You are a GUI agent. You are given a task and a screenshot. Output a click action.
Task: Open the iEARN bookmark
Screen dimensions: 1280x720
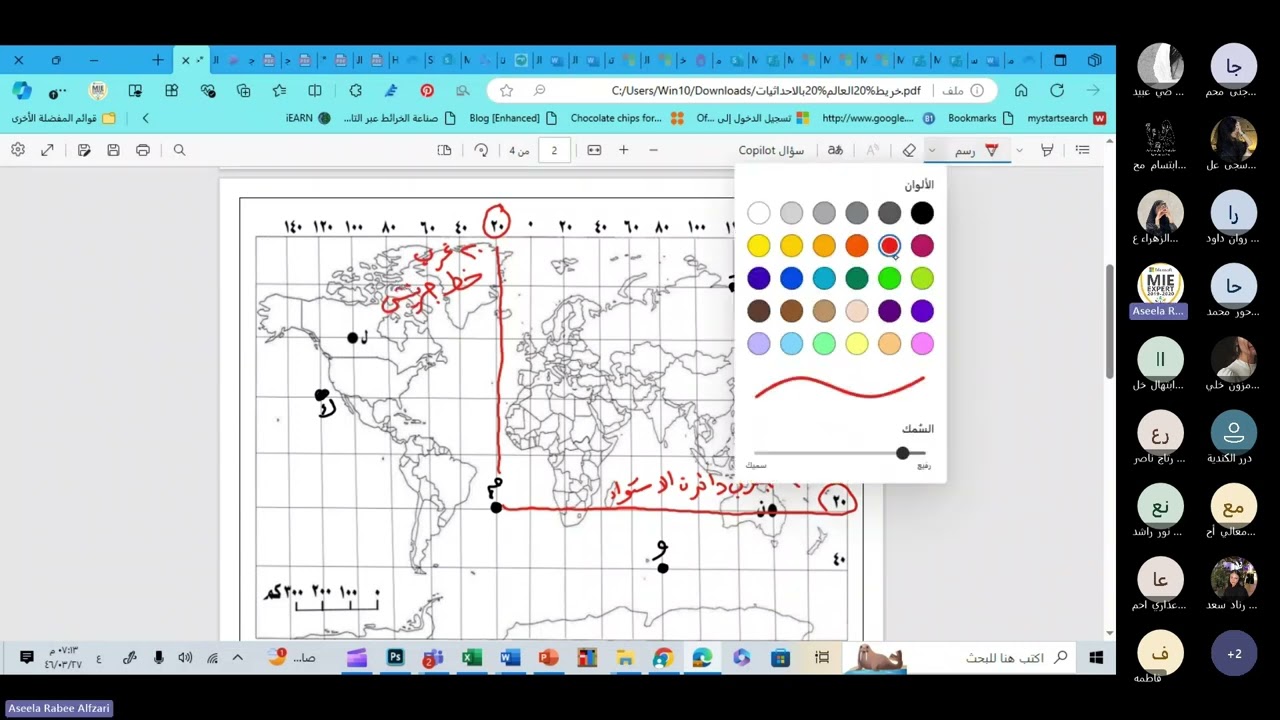click(308, 118)
